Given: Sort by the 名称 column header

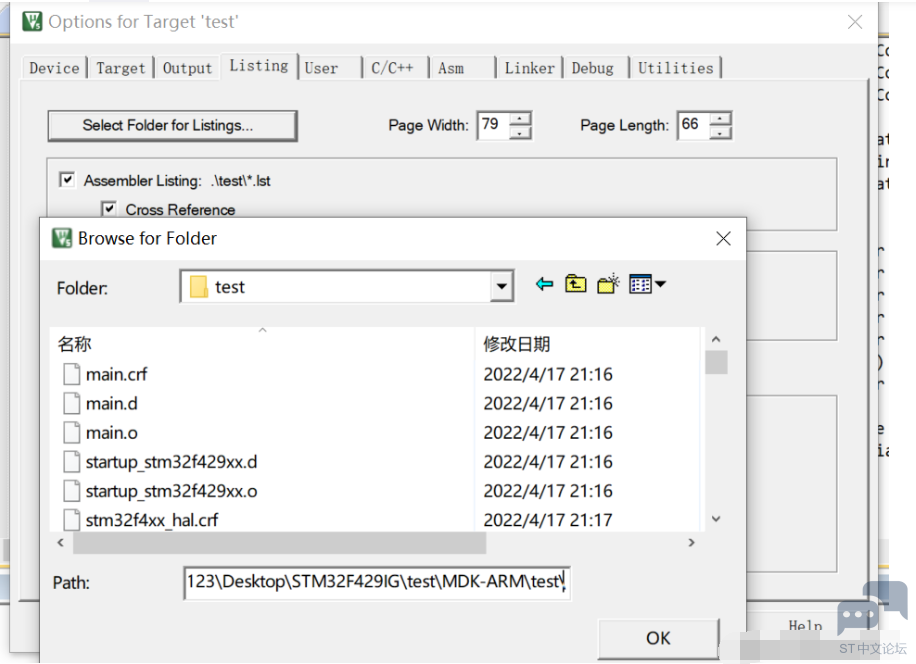Looking at the screenshot, I should 263,343.
